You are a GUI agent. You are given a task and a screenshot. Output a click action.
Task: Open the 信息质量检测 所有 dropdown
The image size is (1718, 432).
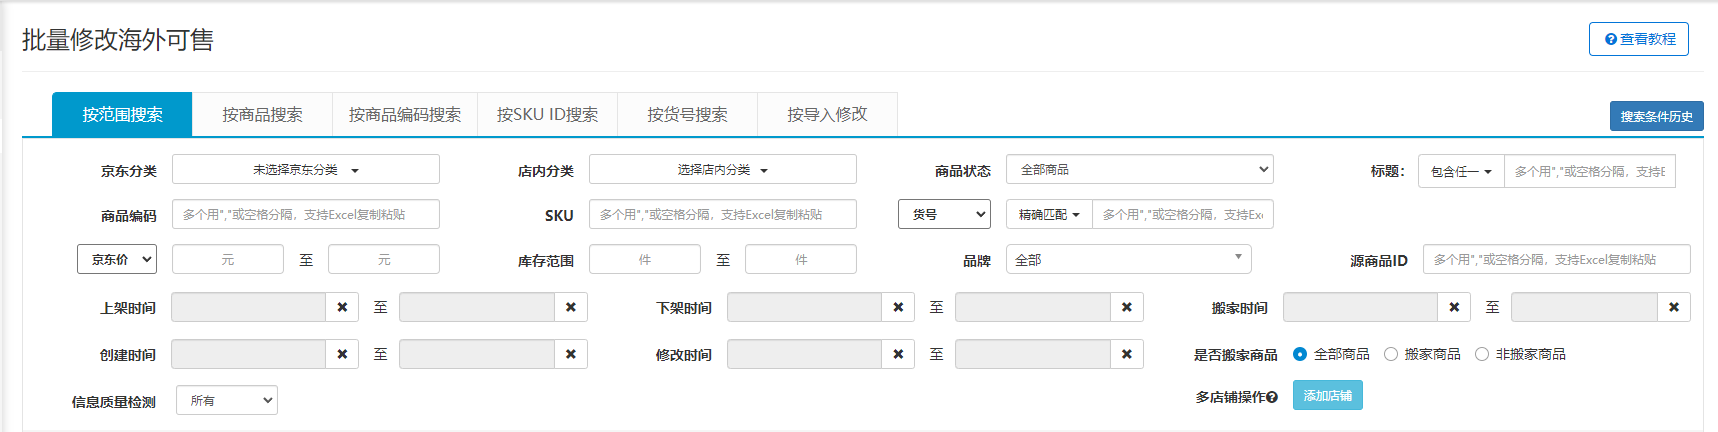coord(227,400)
